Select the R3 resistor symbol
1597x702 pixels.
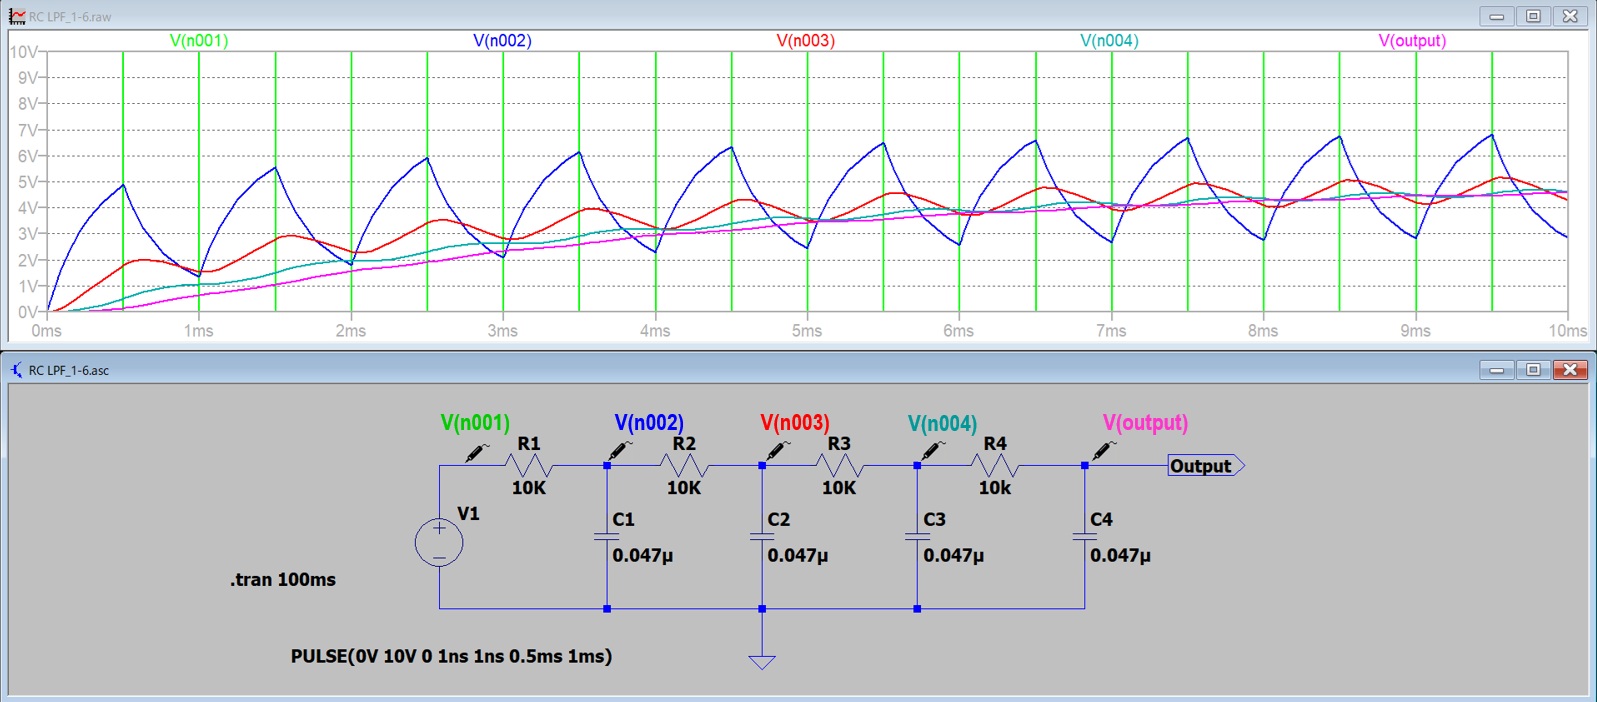839,466
